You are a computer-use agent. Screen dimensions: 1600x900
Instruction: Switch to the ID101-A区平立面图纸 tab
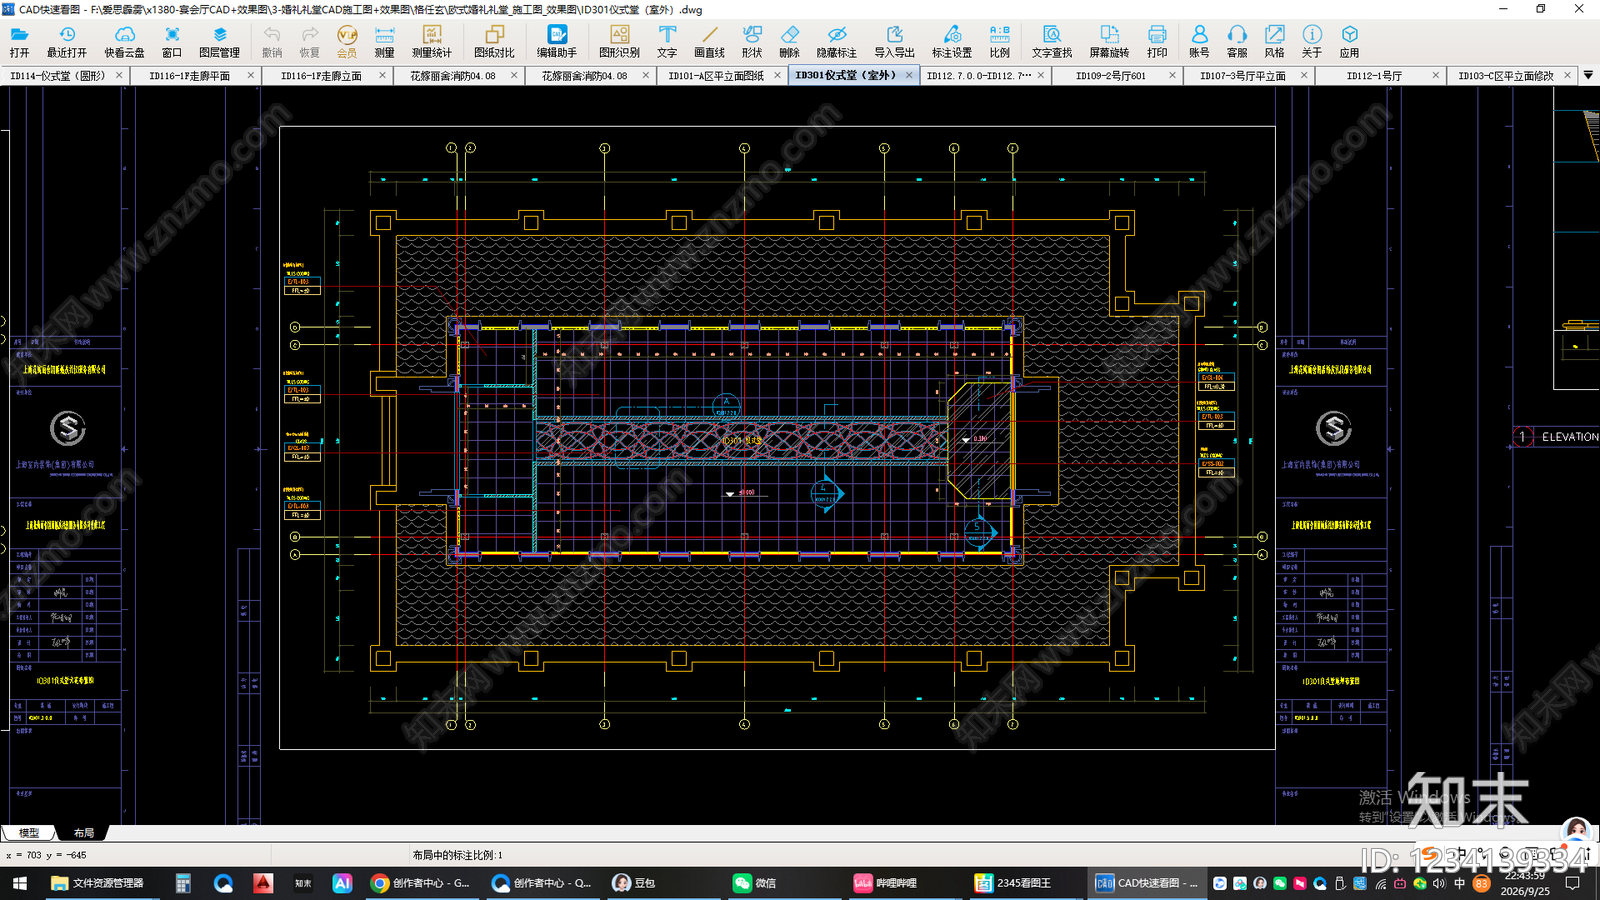point(716,75)
